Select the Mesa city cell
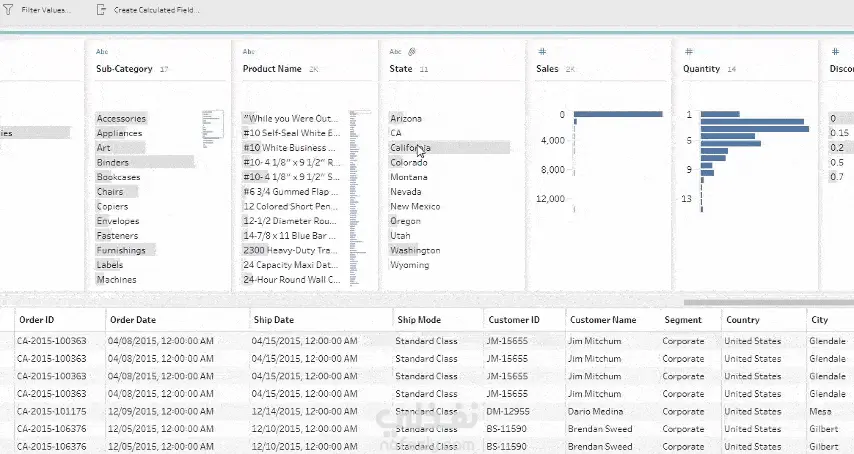 (x=820, y=412)
